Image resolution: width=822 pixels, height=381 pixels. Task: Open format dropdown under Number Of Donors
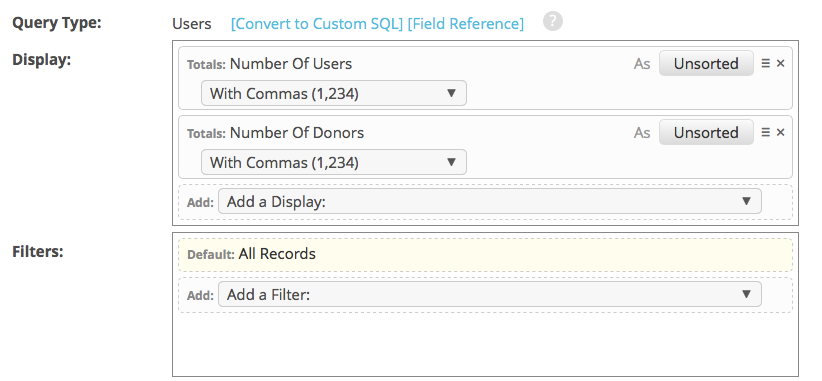coord(334,162)
